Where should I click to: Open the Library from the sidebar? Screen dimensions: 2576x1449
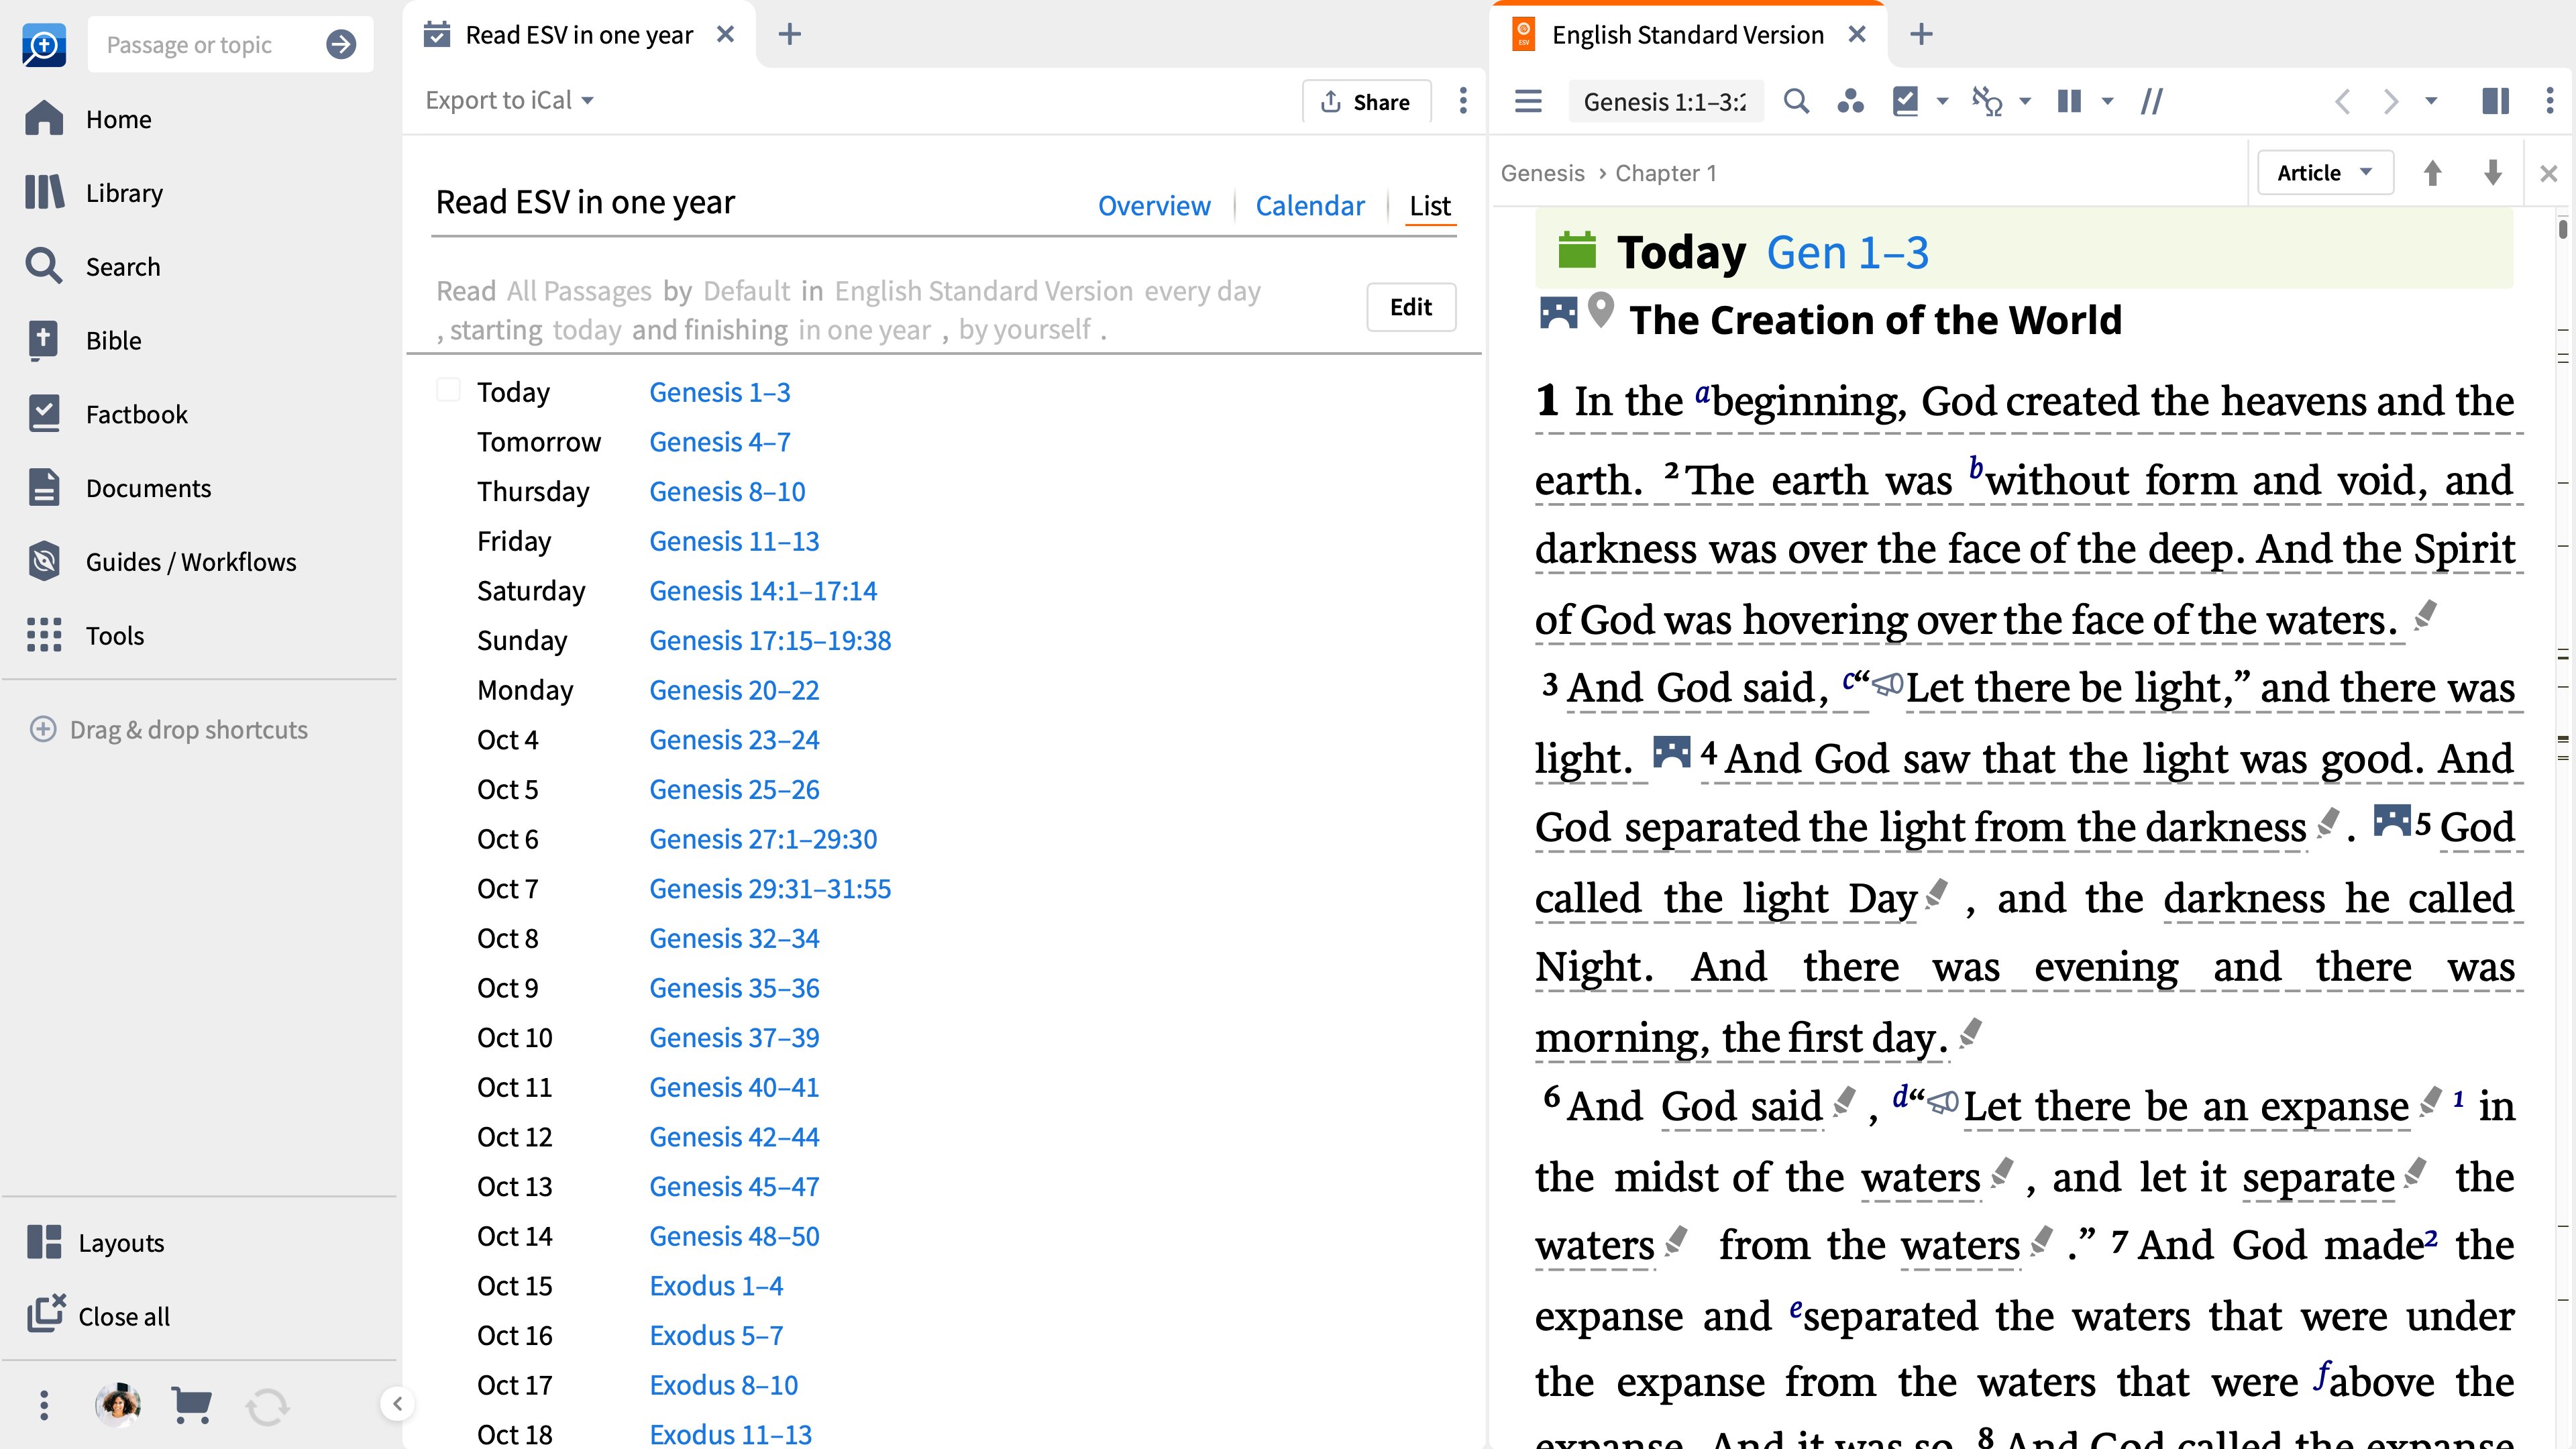(95, 193)
